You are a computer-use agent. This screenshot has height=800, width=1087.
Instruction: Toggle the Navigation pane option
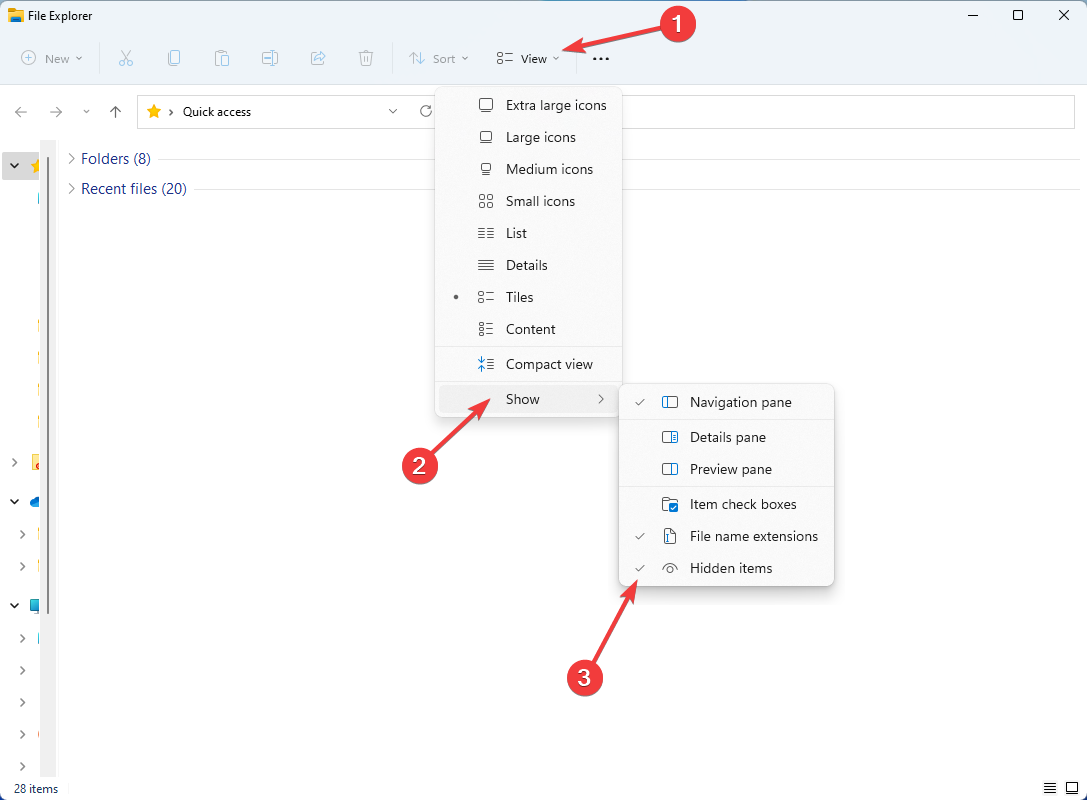point(726,402)
